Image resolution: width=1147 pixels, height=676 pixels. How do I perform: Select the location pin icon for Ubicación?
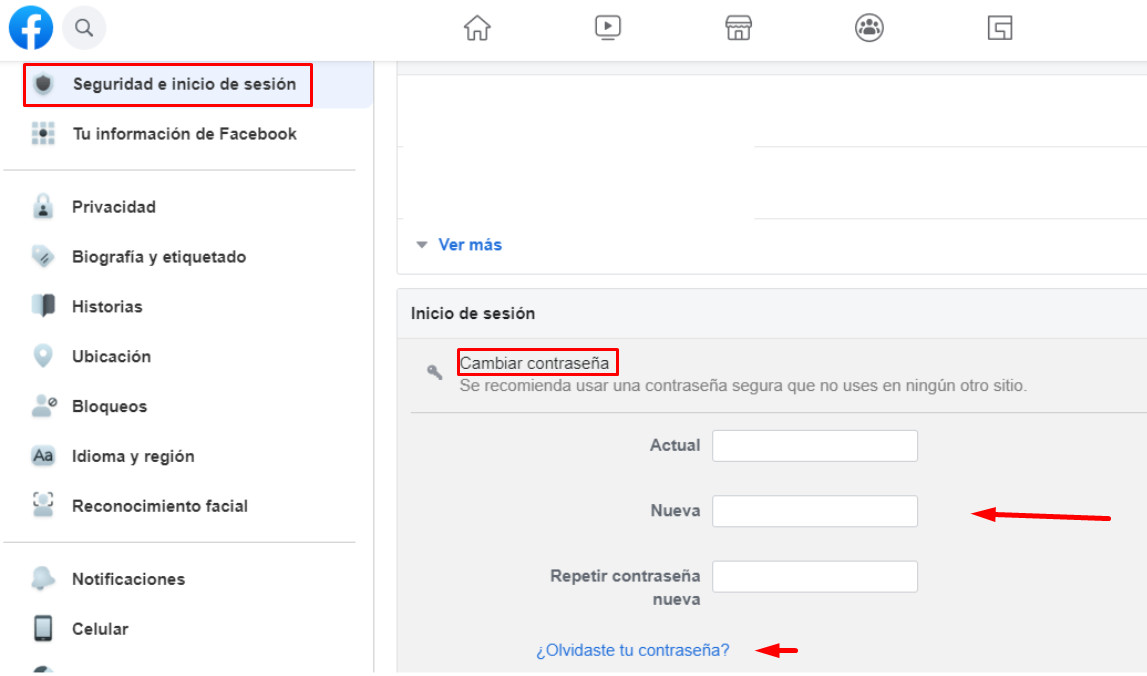point(42,356)
